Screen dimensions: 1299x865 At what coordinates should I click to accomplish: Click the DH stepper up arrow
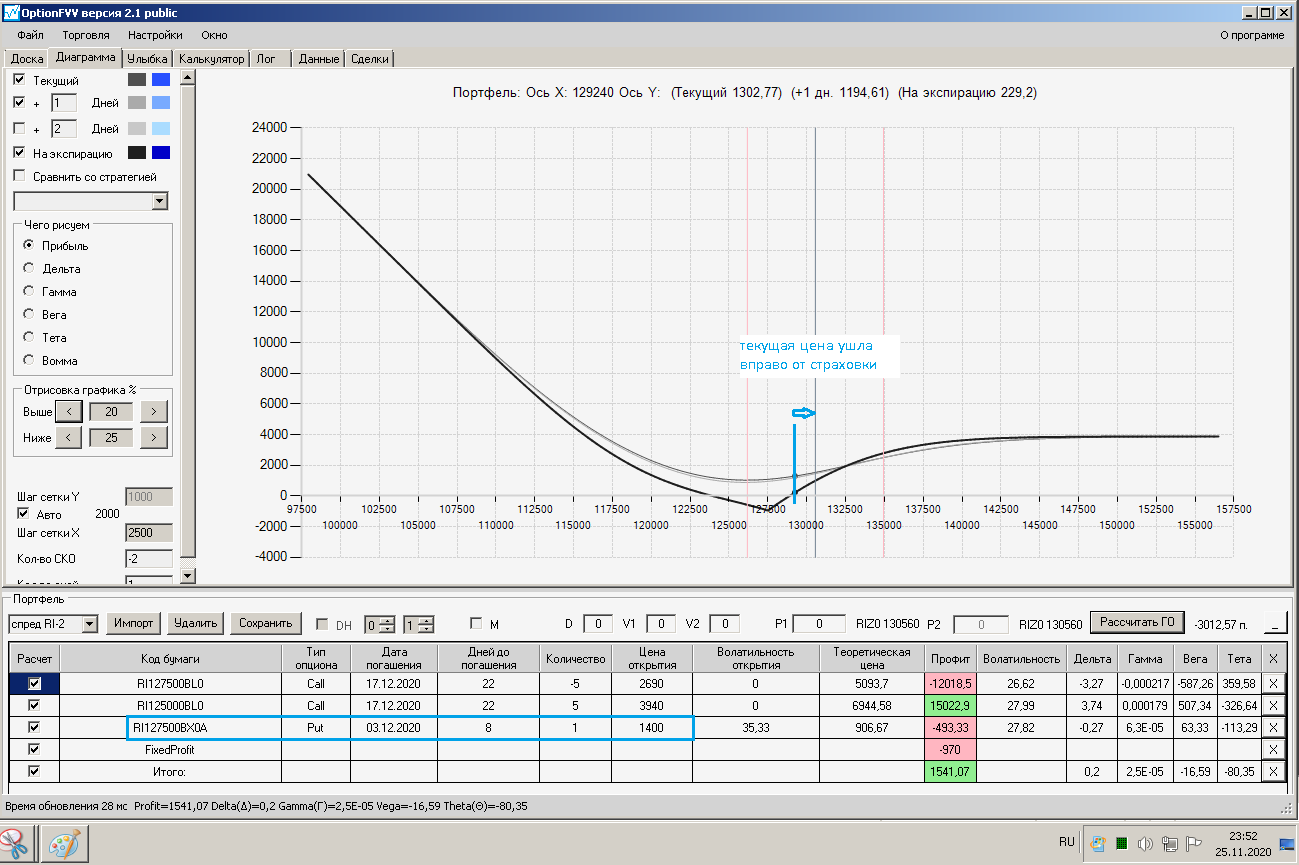pyautogui.click(x=388, y=620)
